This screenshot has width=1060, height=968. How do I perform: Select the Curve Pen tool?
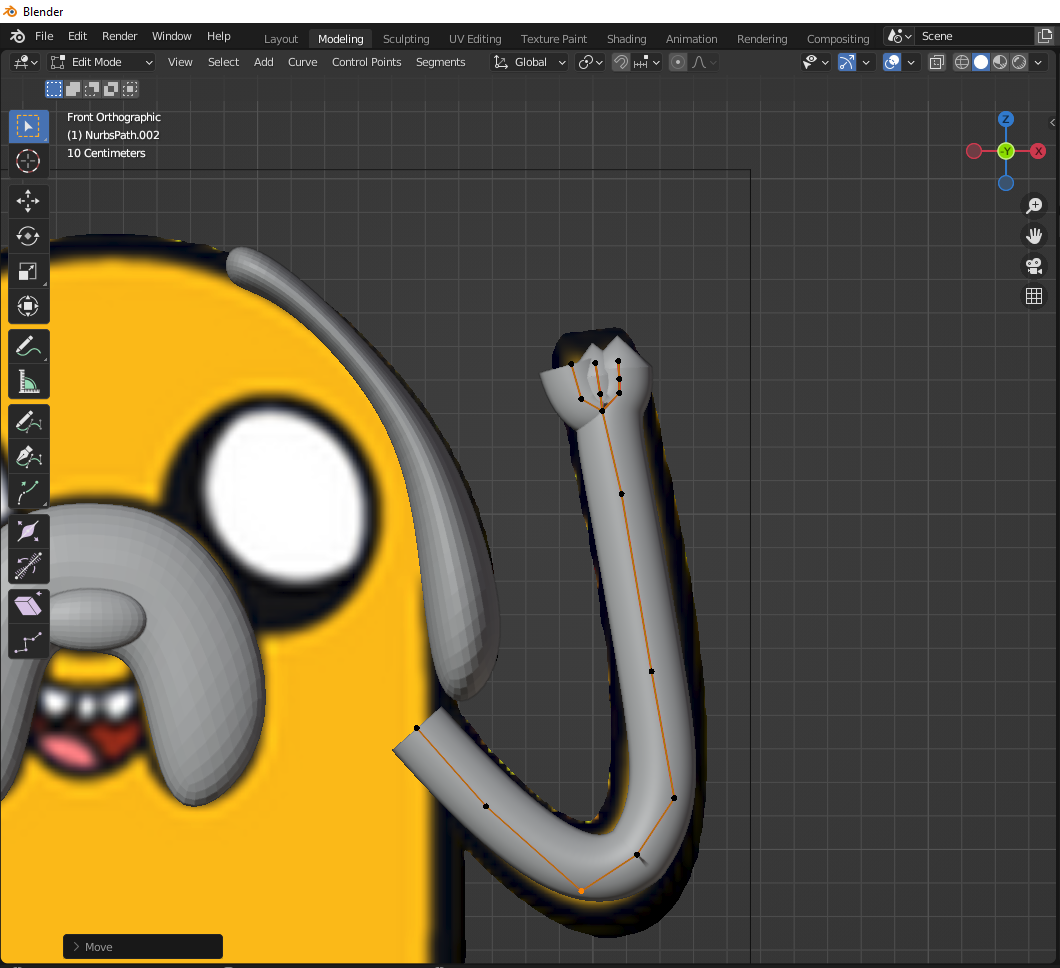(28, 457)
